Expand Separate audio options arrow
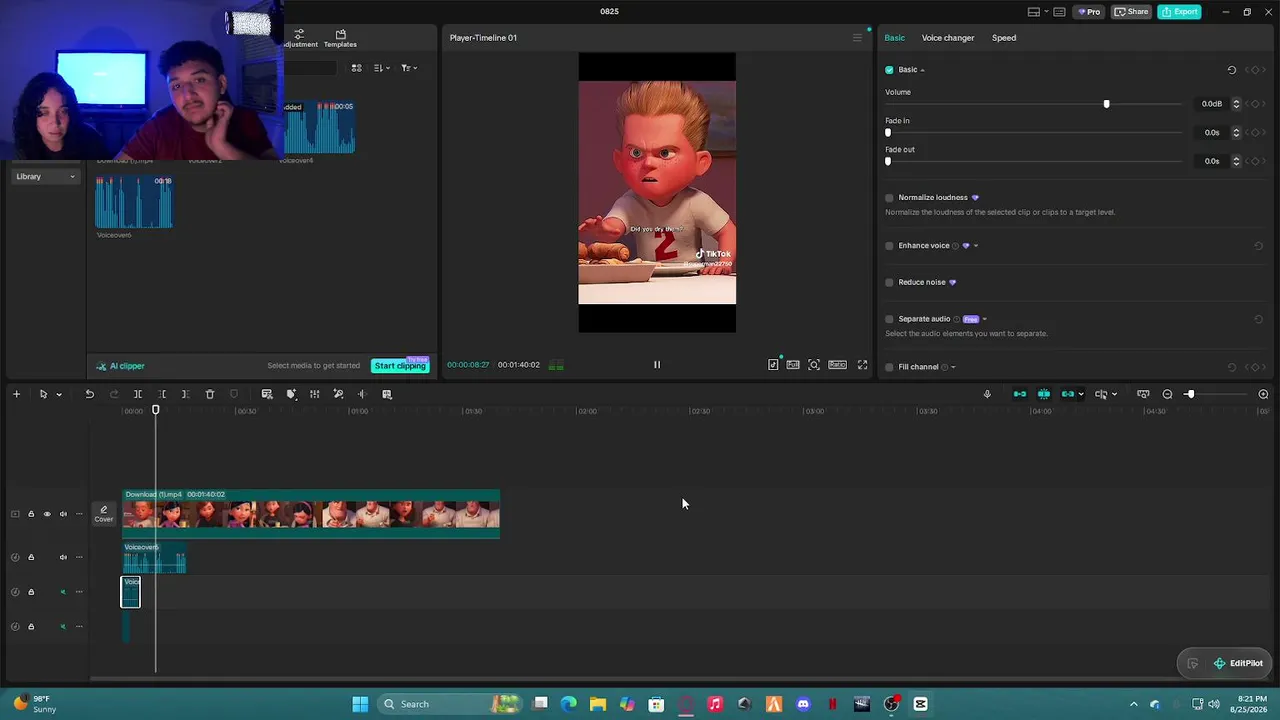 pos(985,319)
